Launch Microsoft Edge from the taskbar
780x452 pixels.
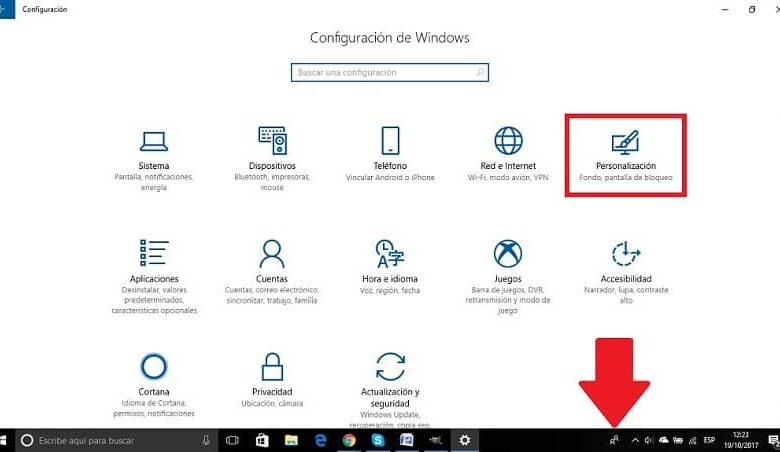tap(320, 441)
